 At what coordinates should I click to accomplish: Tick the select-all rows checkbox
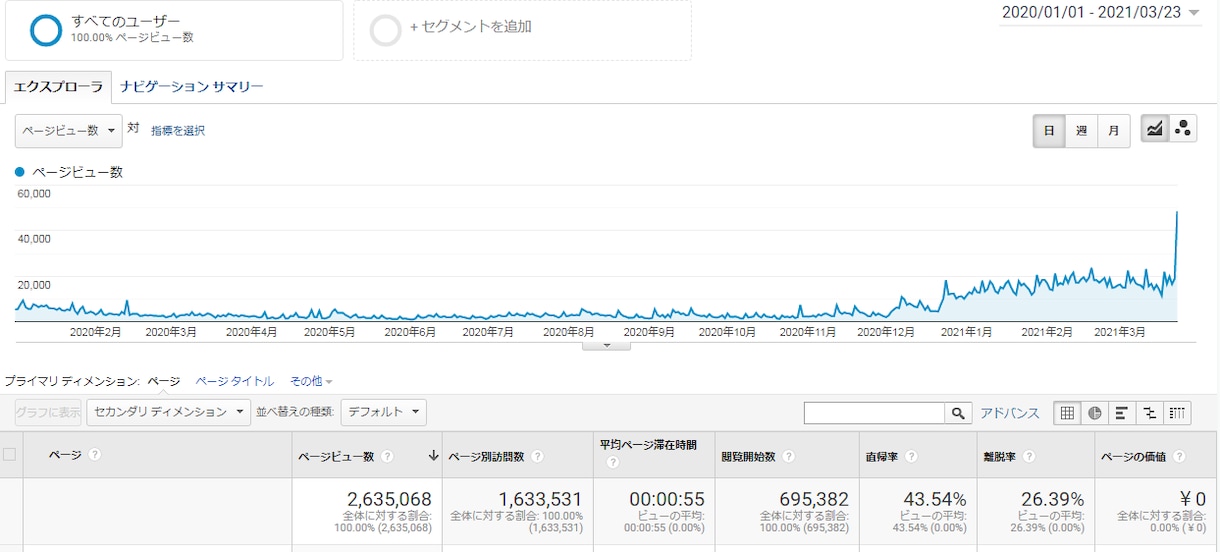point(10,455)
